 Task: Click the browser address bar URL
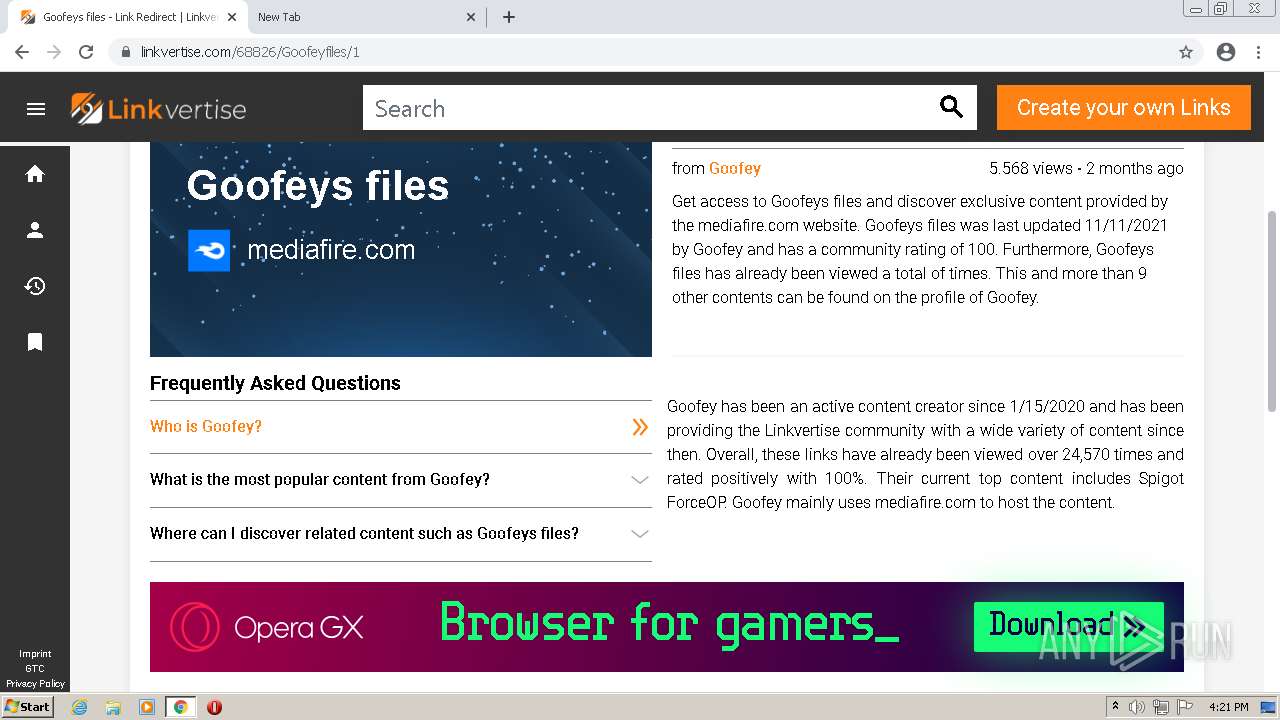[250, 52]
